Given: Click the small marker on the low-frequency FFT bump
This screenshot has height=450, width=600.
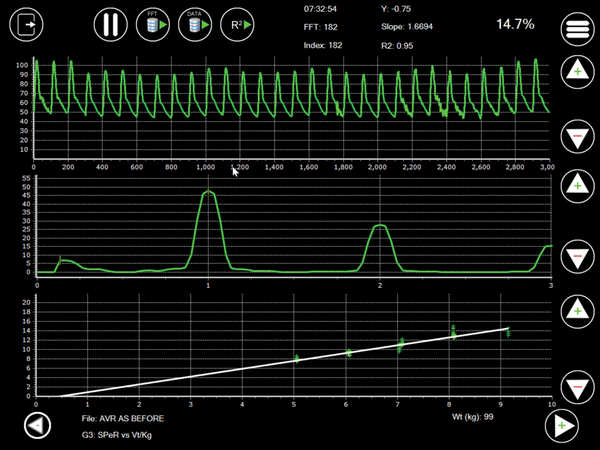Looking at the screenshot, I should pyautogui.click(x=60, y=260).
